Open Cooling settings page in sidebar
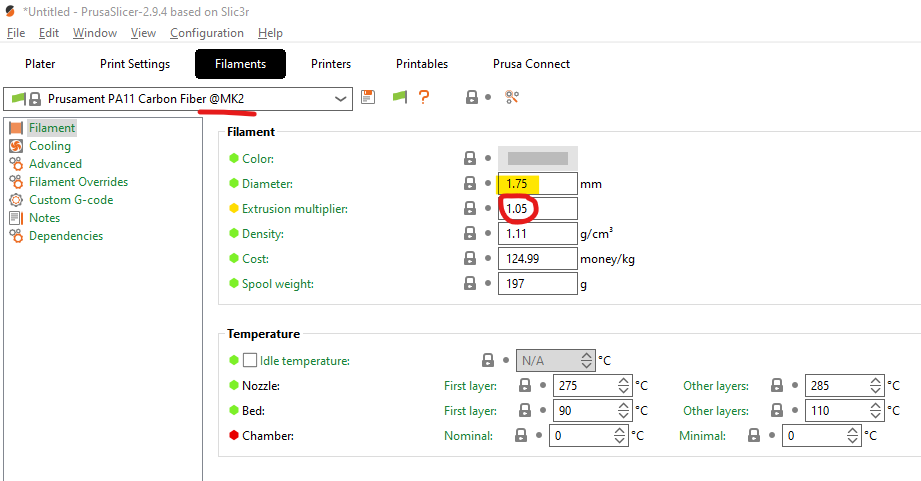The width and height of the screenshot is (921, 481). (49, 146)
